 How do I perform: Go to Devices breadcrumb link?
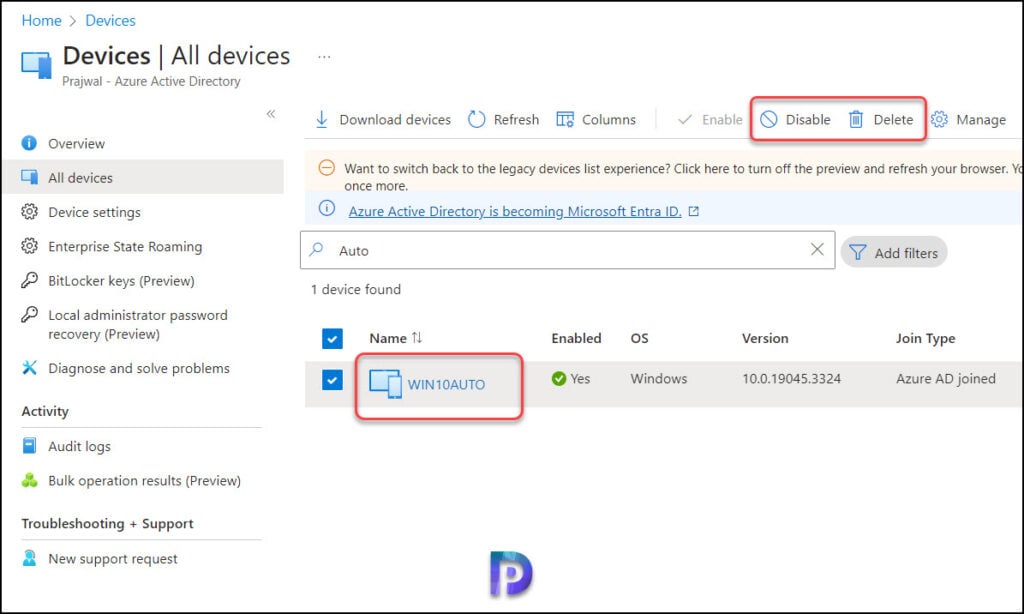(110, 20)
